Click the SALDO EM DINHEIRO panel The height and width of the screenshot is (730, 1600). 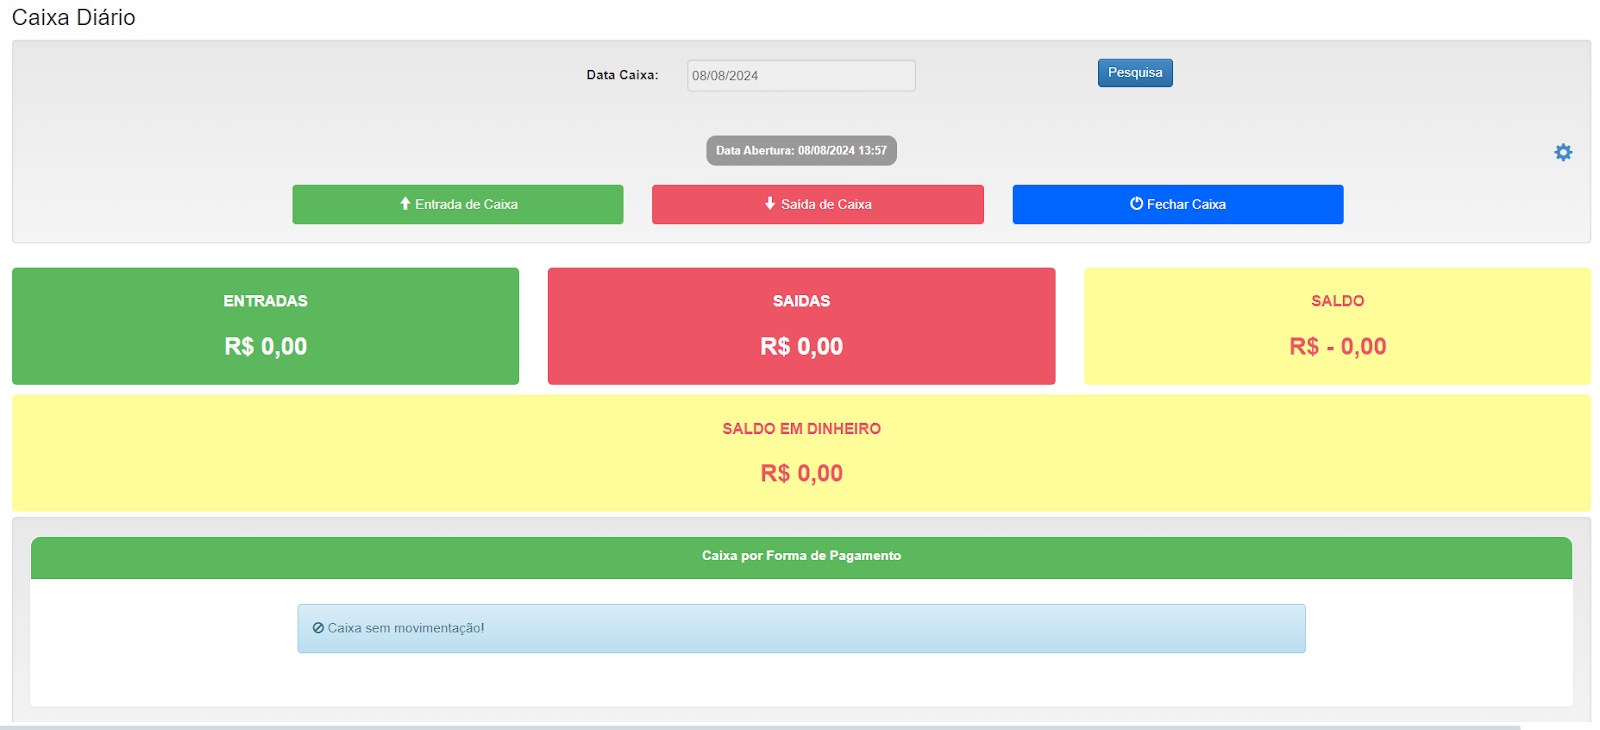801,453
